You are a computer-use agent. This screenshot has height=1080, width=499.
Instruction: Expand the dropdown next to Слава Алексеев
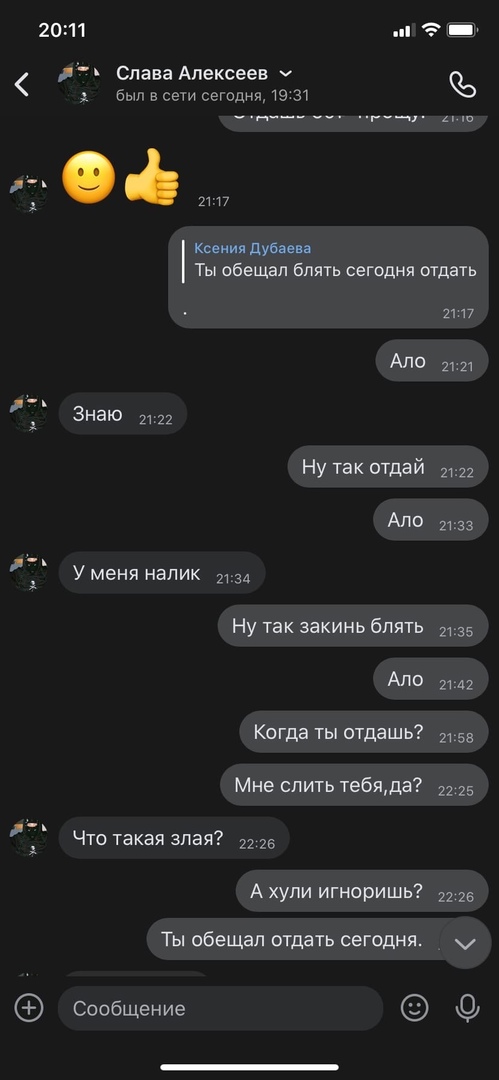click(x=285, y=73)
